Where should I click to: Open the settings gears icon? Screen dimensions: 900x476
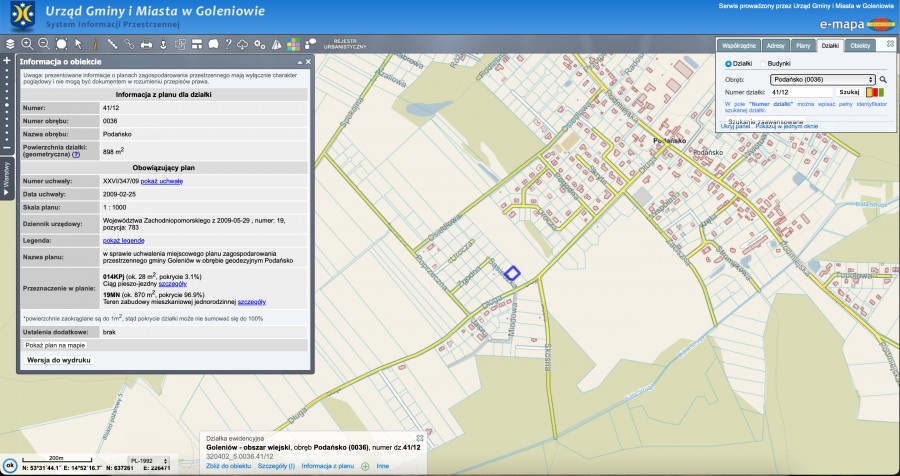(x=260, y=44)
